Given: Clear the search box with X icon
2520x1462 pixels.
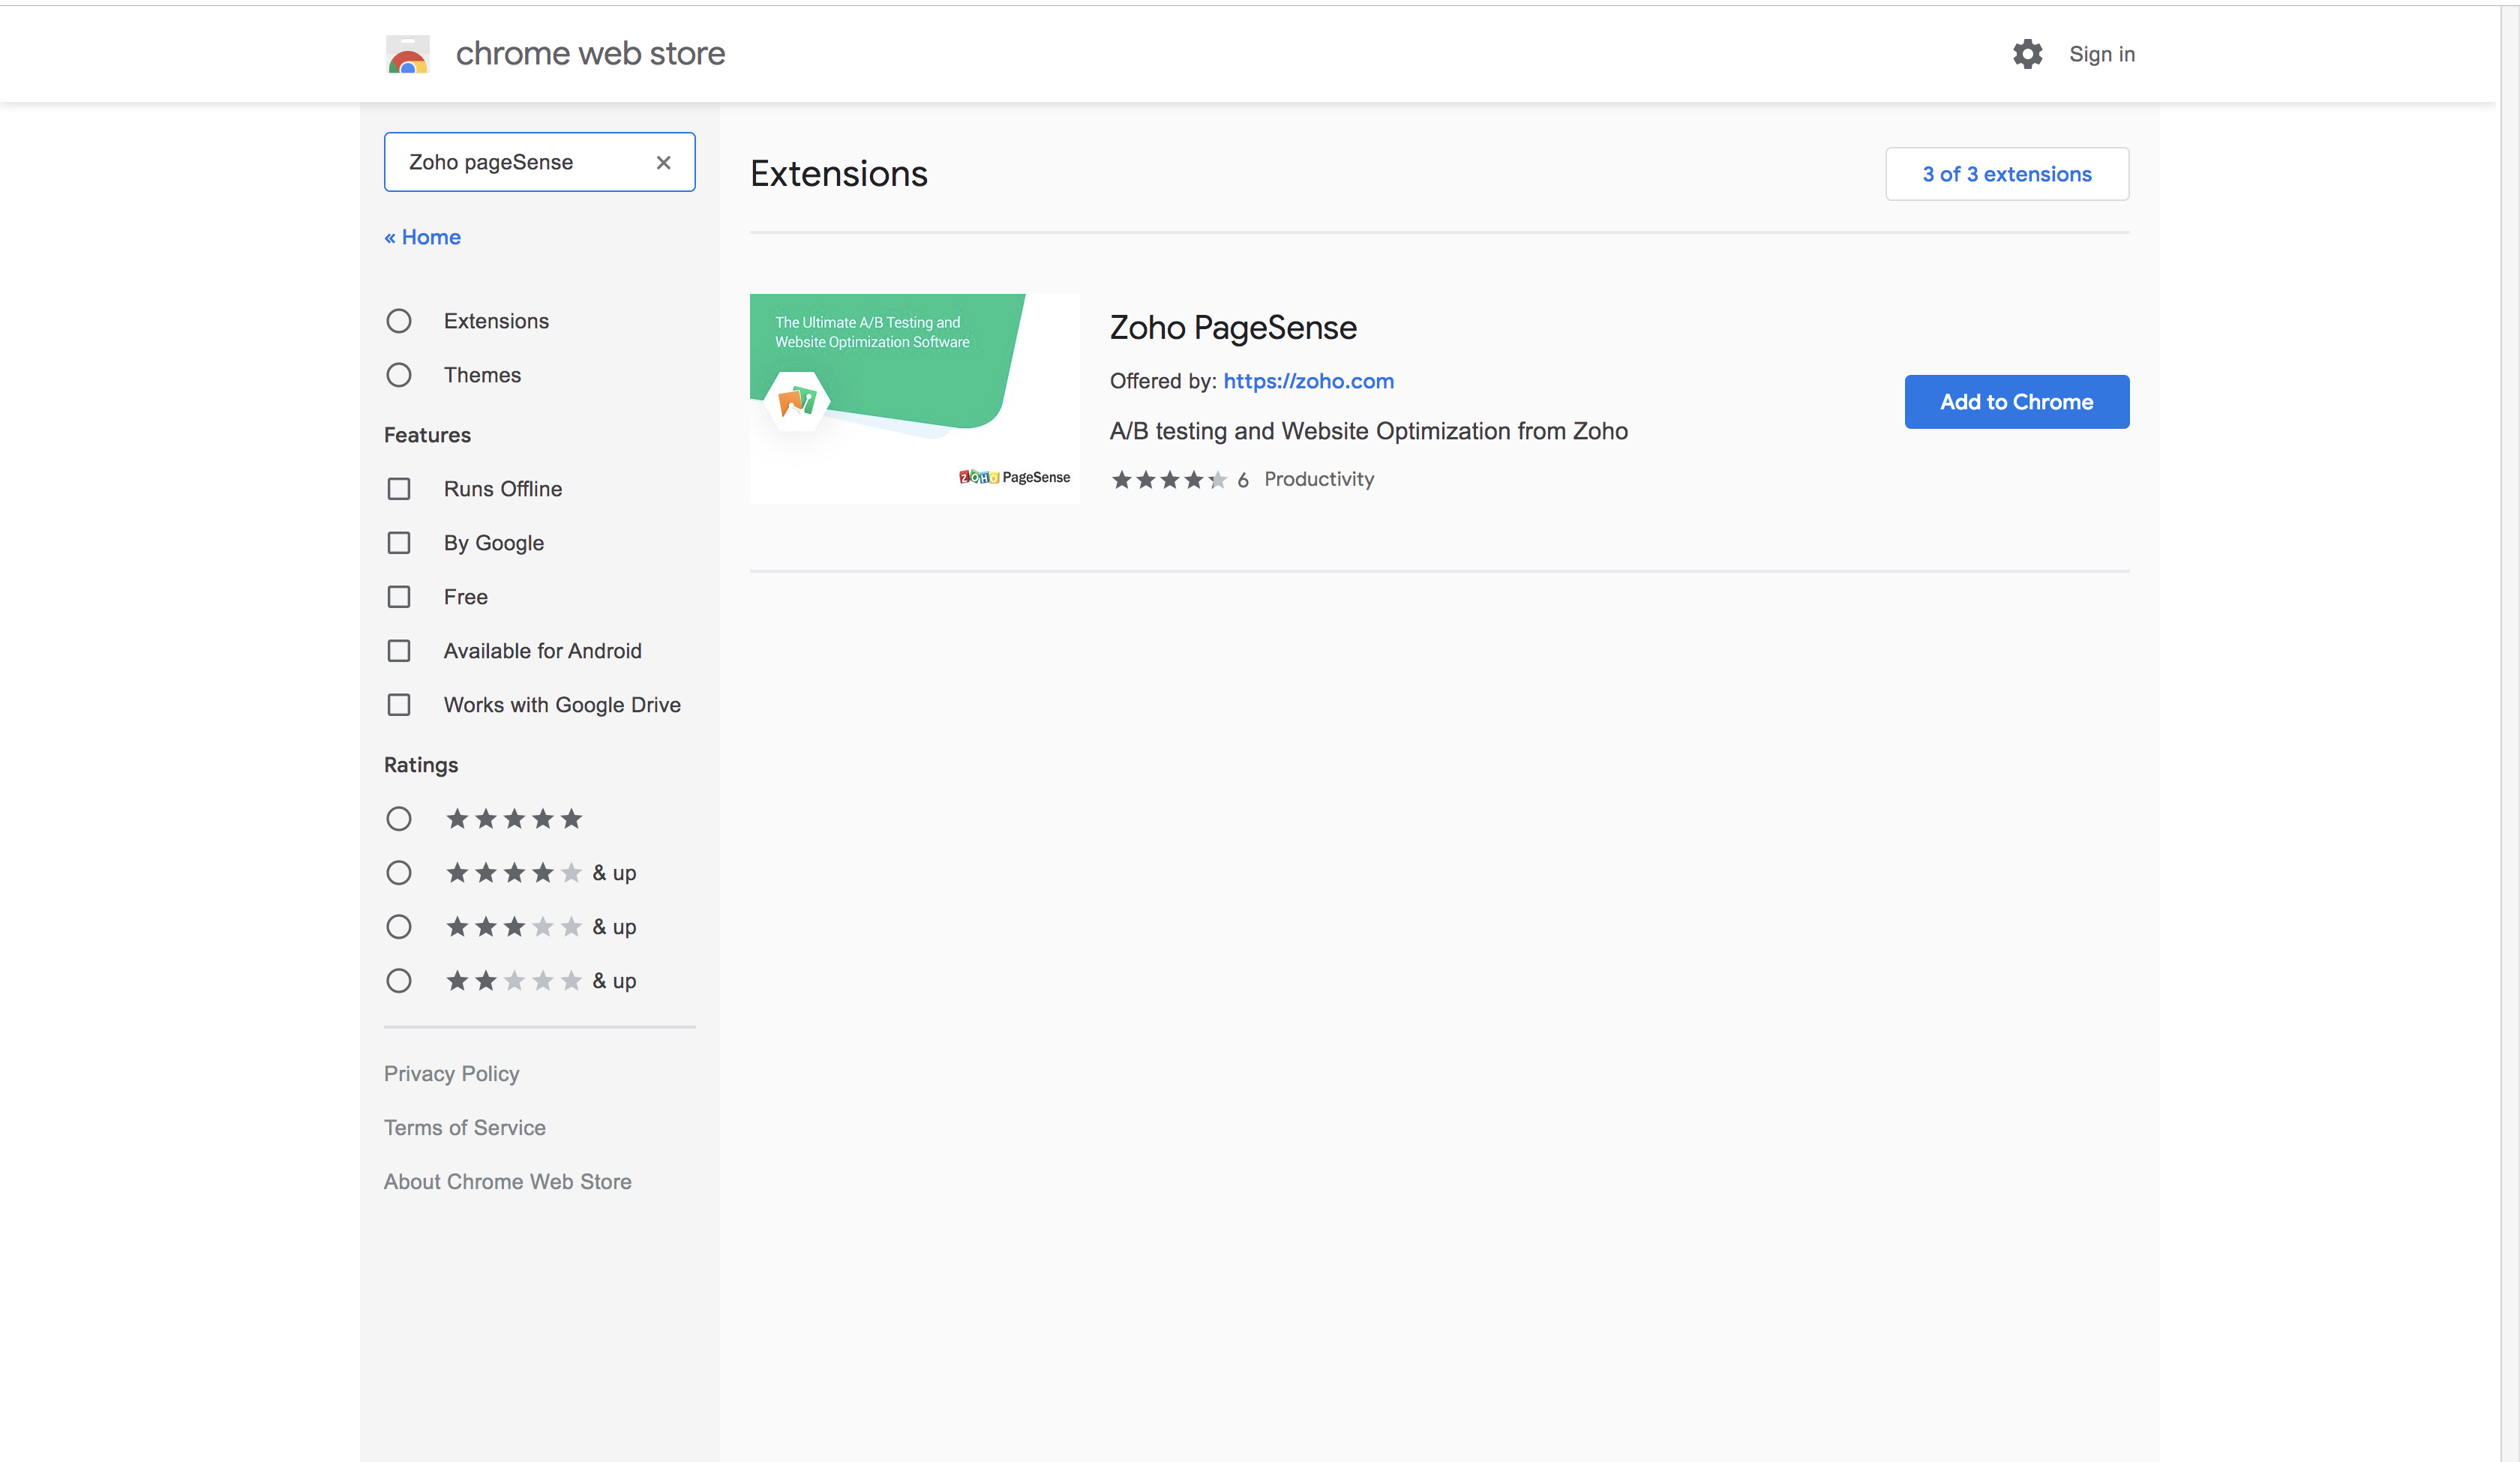Looking at the screenshot, I should 663,162.
